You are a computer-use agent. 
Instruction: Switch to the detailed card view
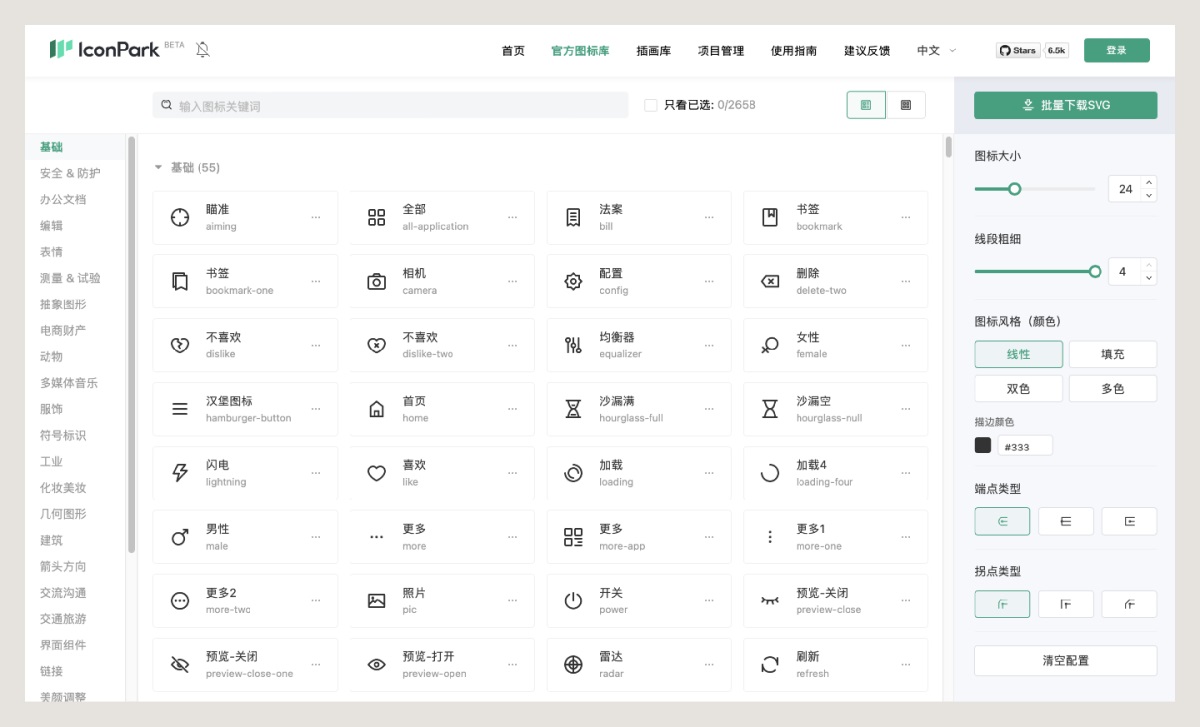click(x=866, y=105)
